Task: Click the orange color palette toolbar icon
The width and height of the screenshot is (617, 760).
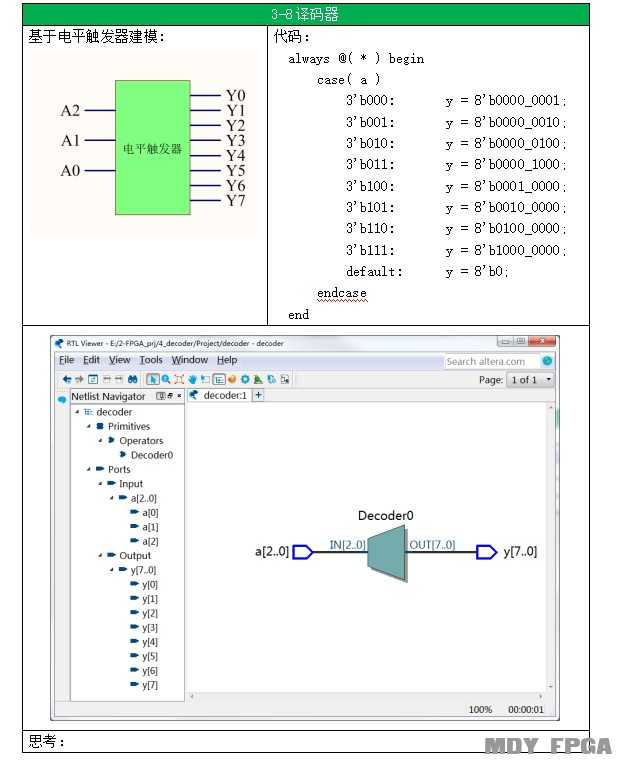Action: pos(232,380)
